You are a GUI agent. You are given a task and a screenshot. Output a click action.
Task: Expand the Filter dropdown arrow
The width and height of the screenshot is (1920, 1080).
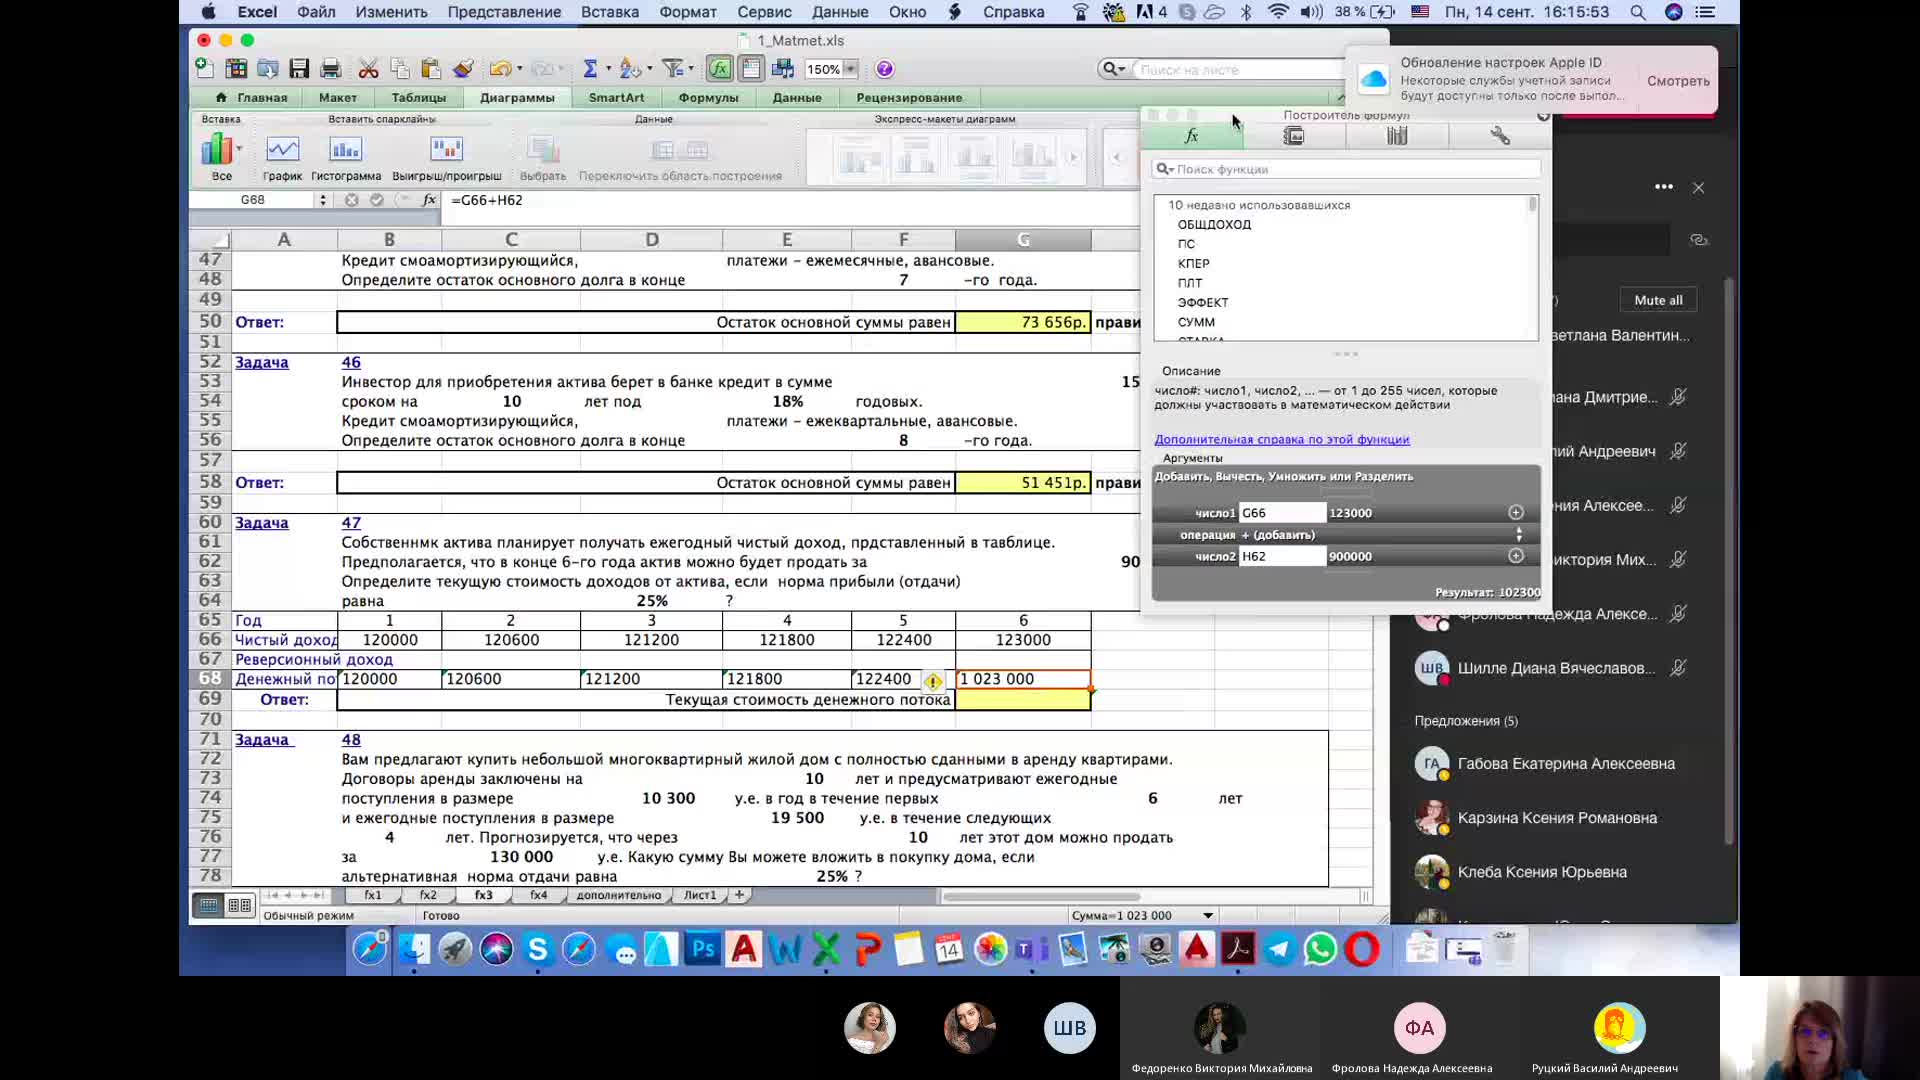point(692,69)
